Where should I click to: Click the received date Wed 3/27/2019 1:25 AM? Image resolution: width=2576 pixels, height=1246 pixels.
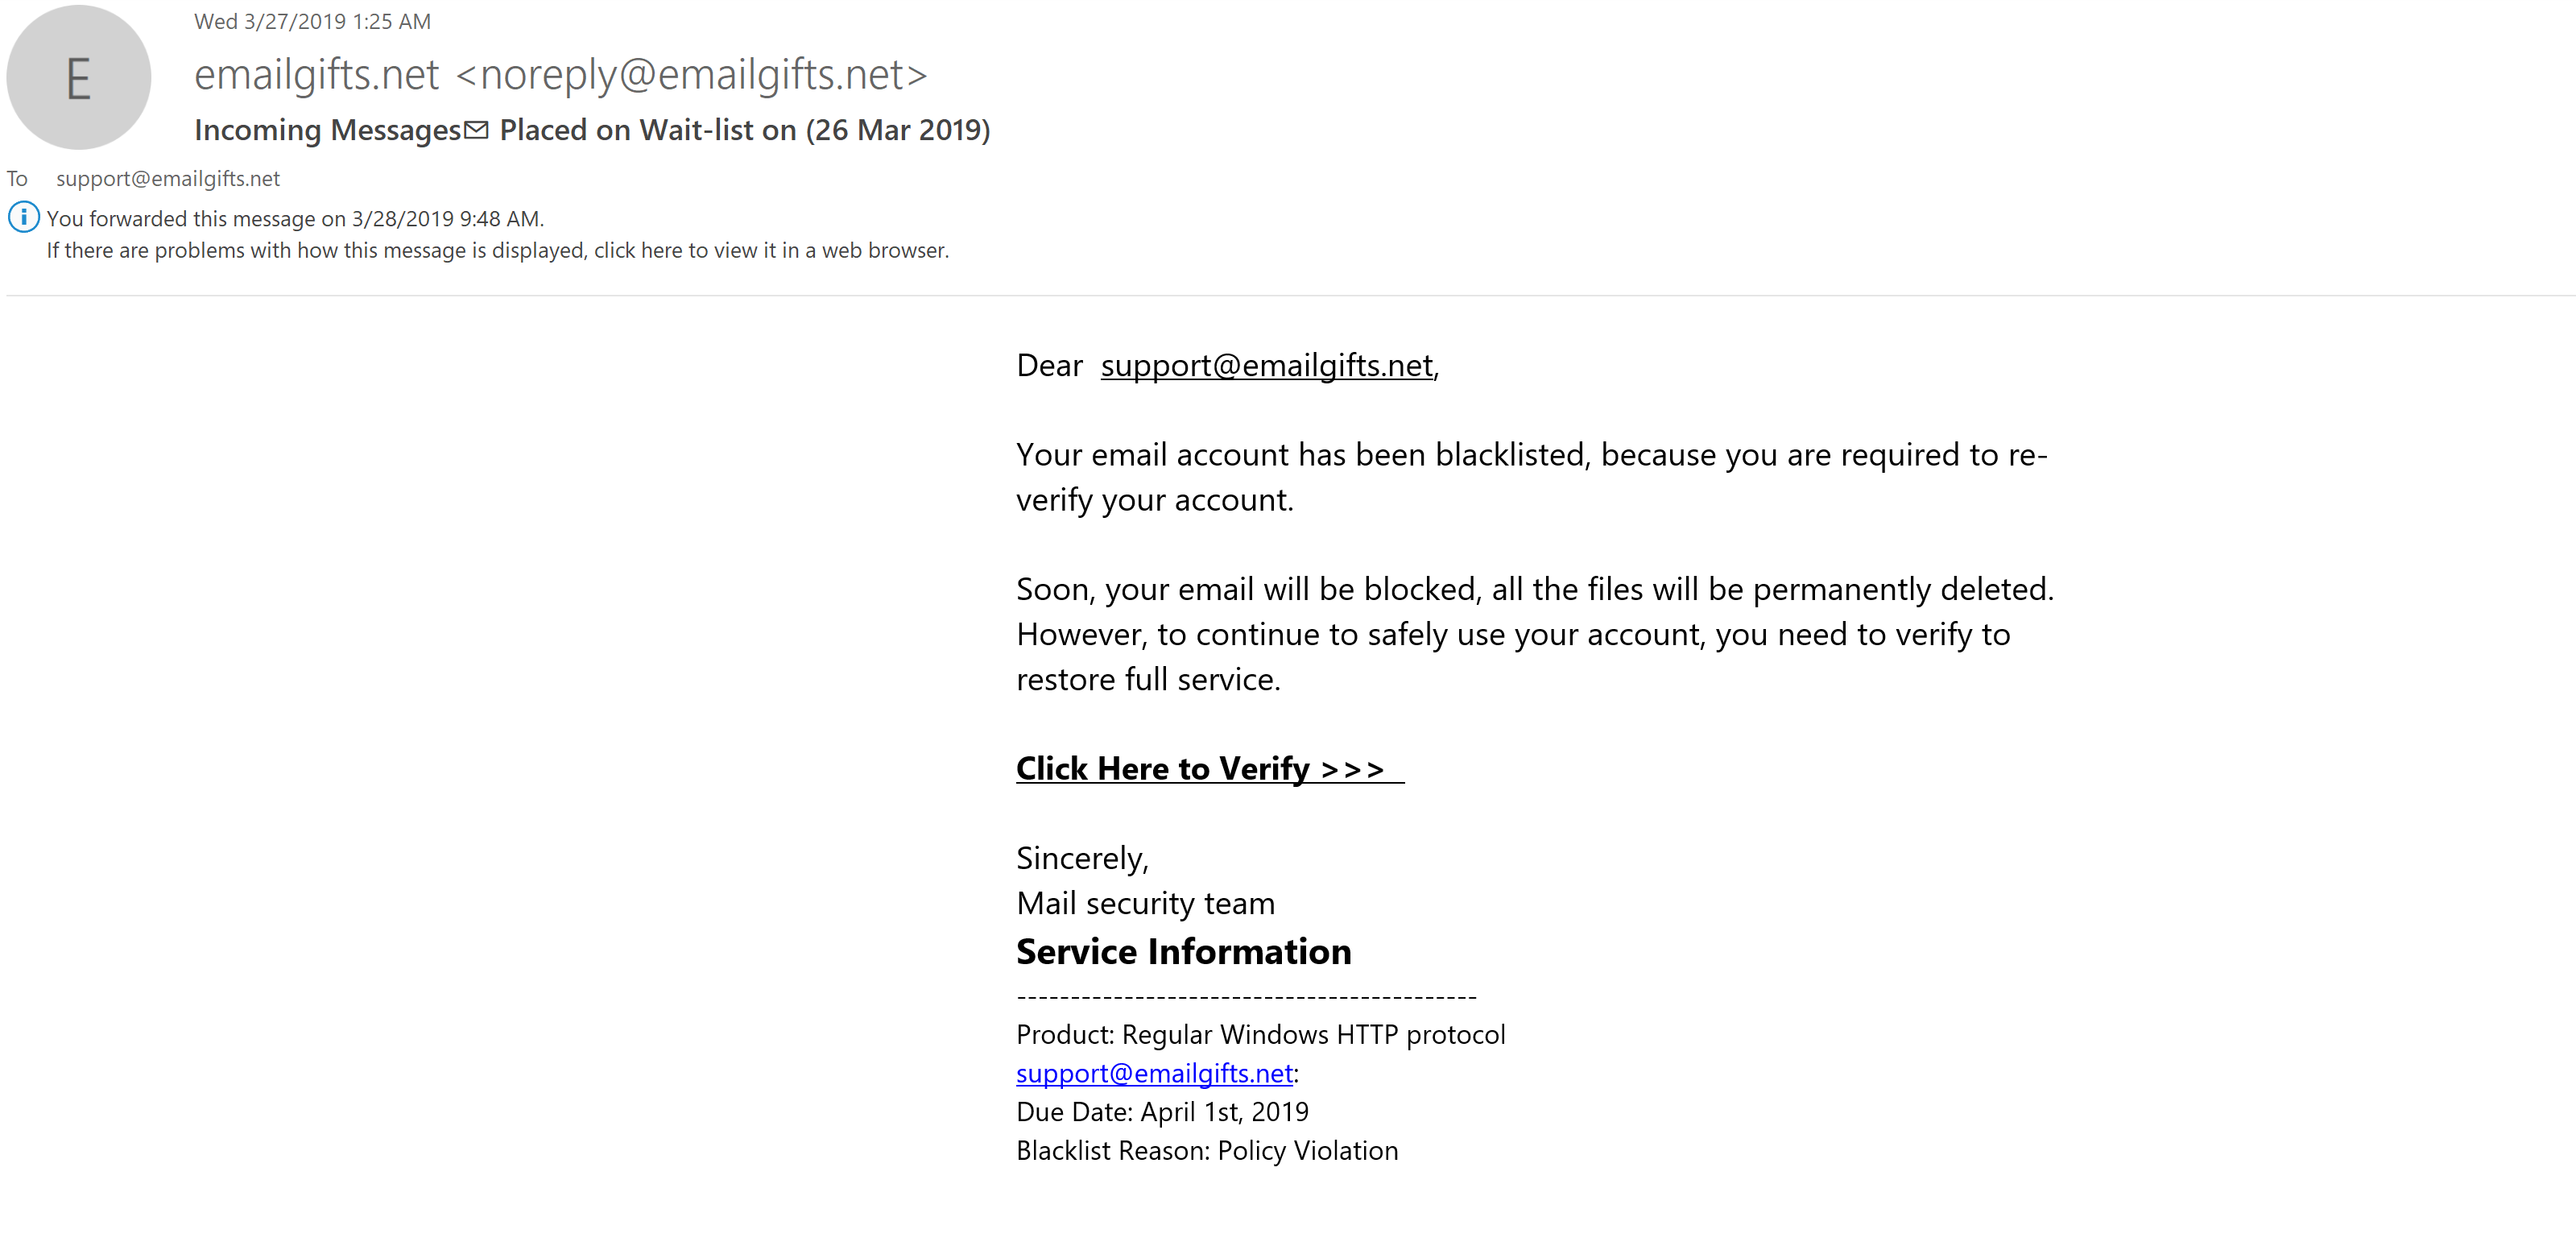312,22
